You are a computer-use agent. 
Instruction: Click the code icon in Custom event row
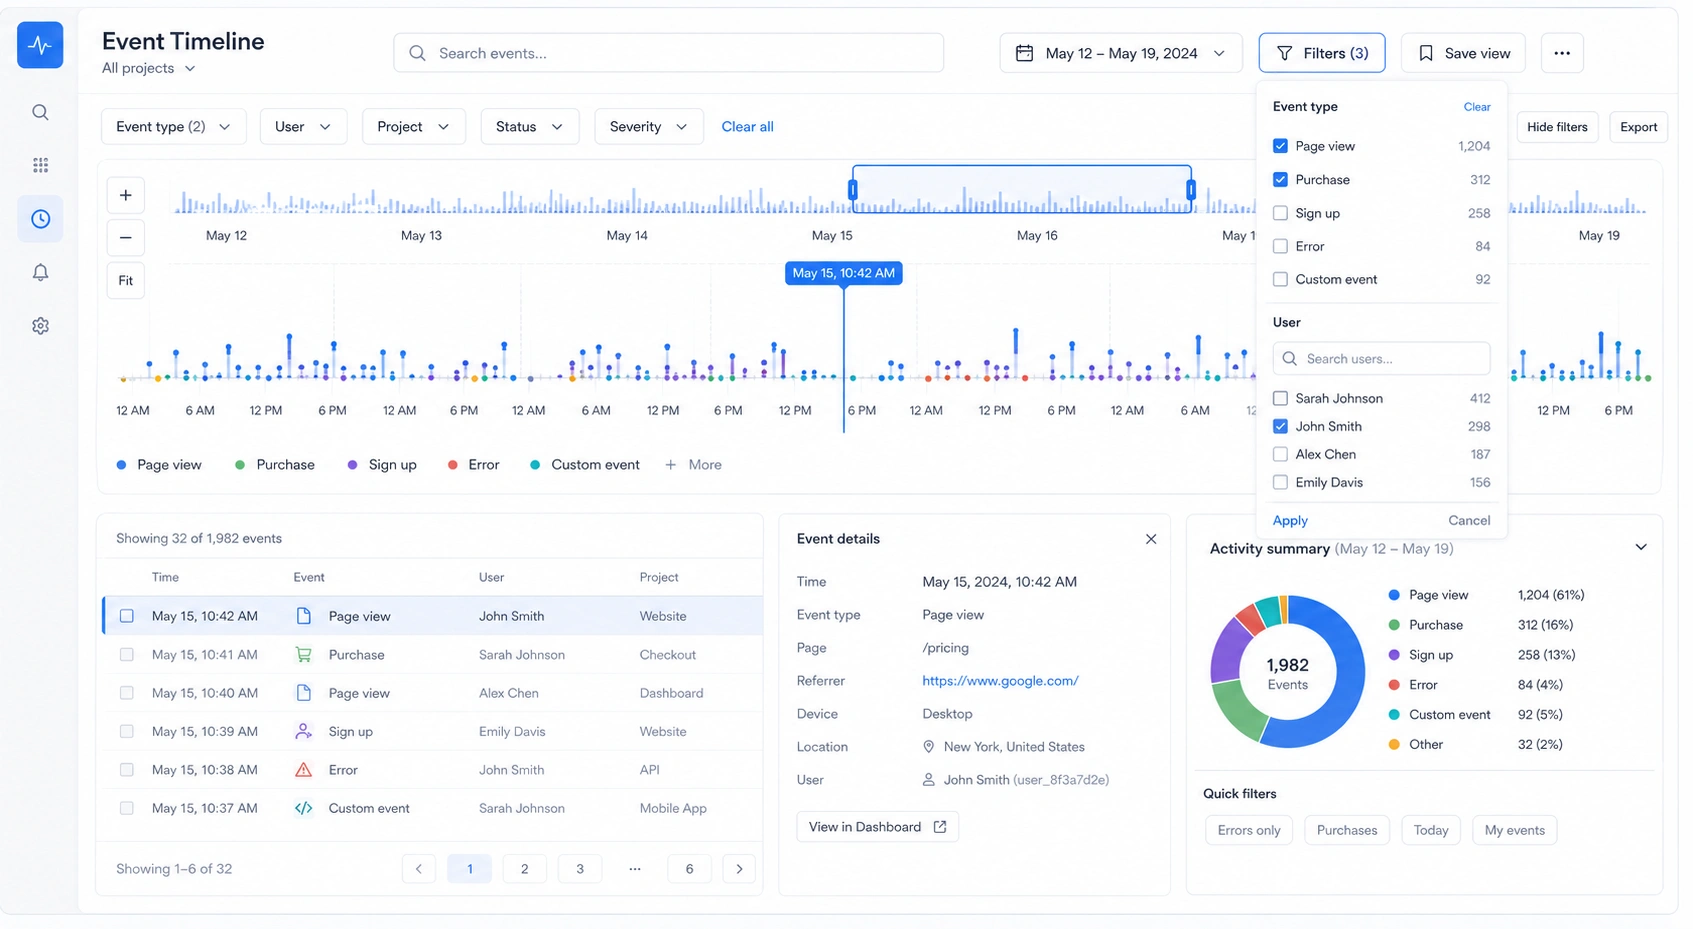[304, 808]
